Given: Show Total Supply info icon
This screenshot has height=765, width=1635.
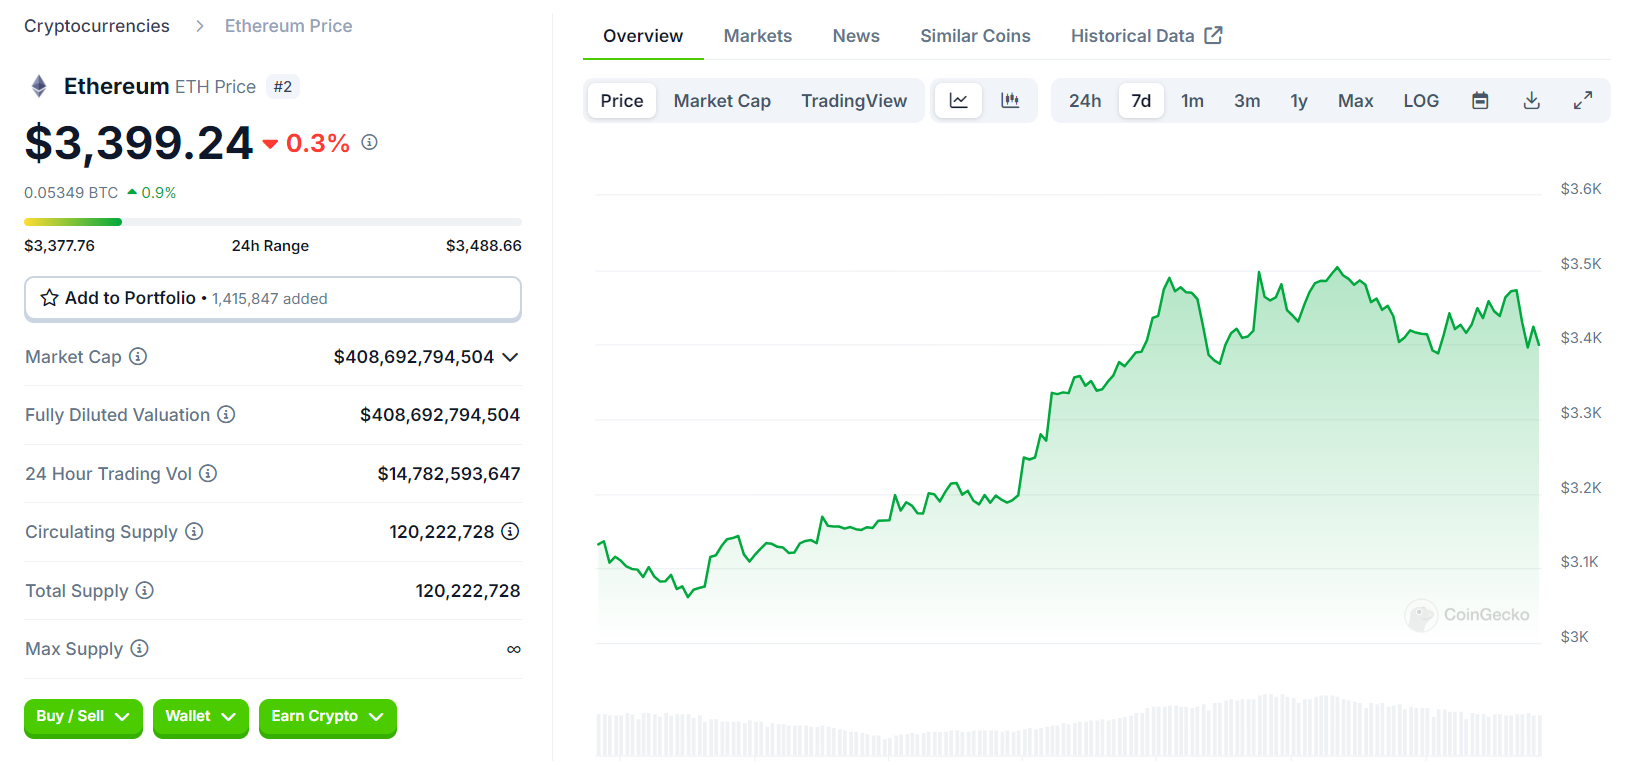Looking at the screenshot, I should (x=145, y=590).
